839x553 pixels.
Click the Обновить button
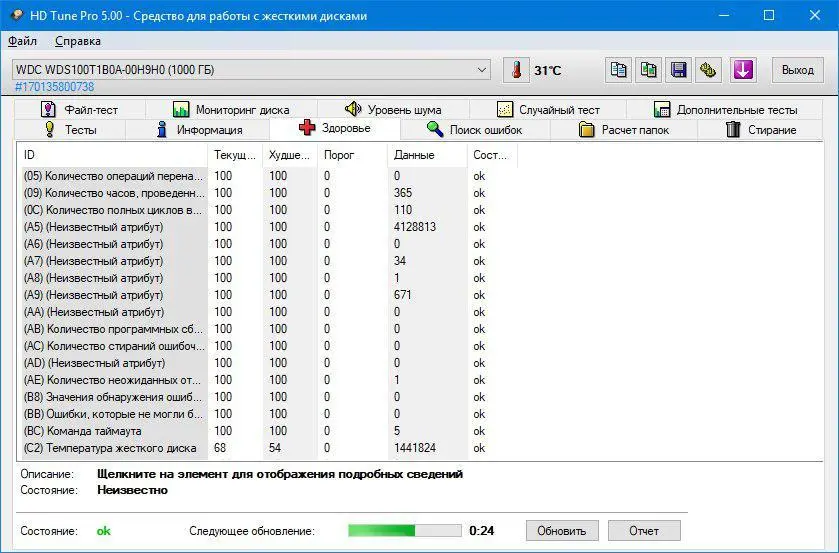pos(561,531)
